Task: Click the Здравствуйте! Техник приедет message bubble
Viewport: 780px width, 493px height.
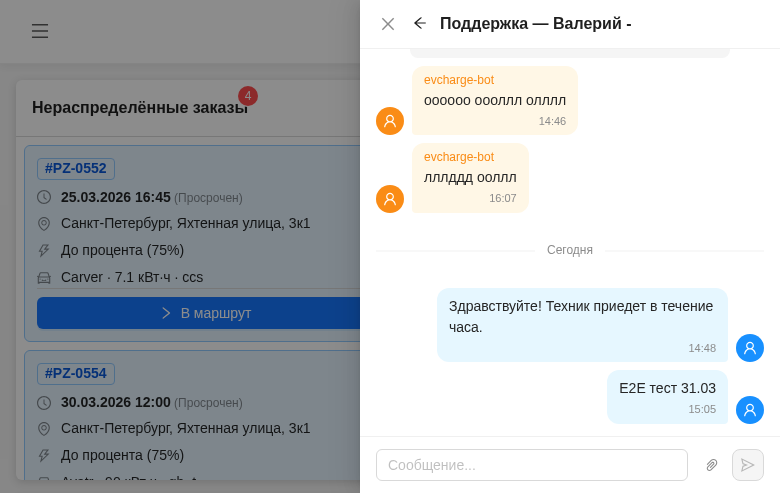Action: pyautogui.click(x=581, y=324)
